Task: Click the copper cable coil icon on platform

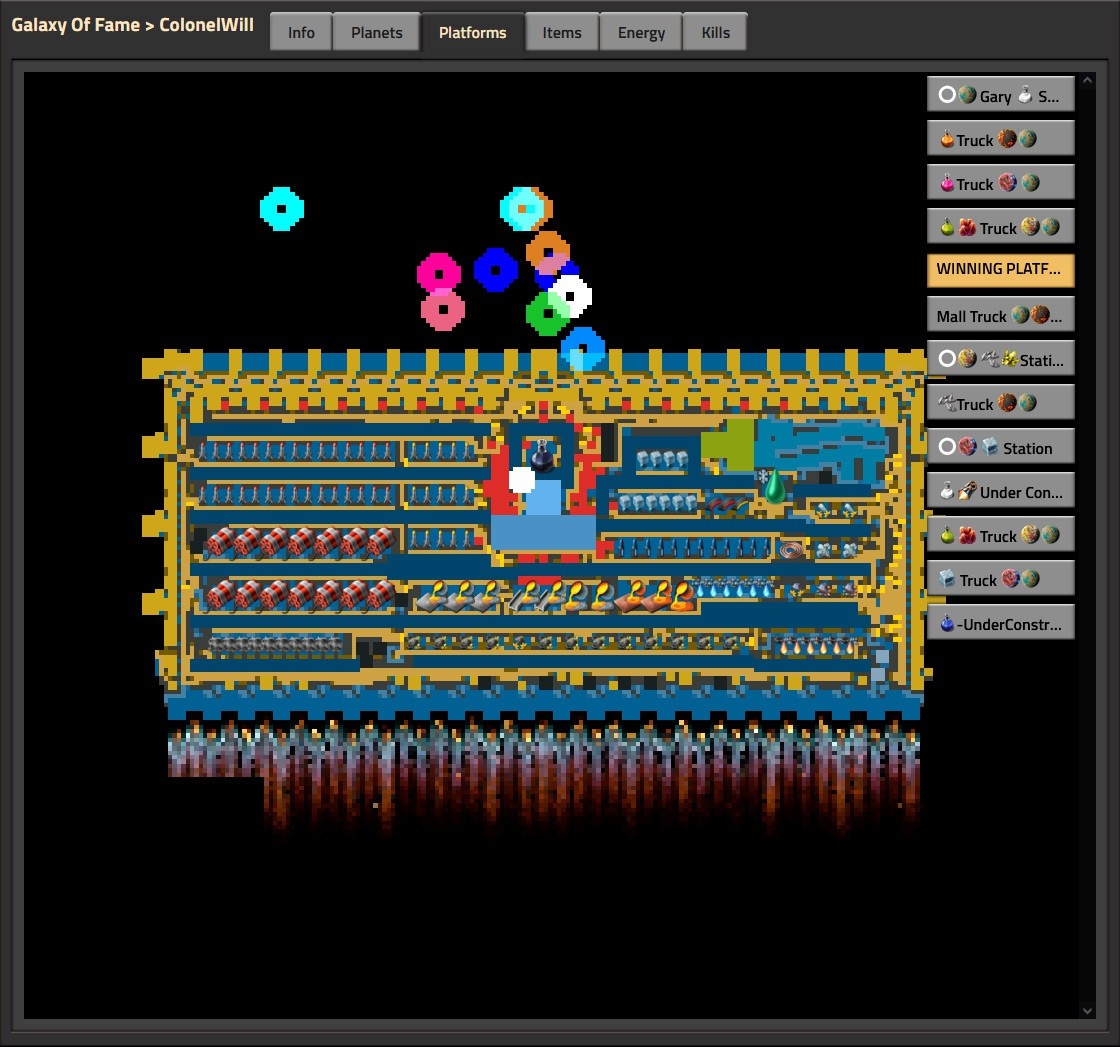Action: point(791,551)
